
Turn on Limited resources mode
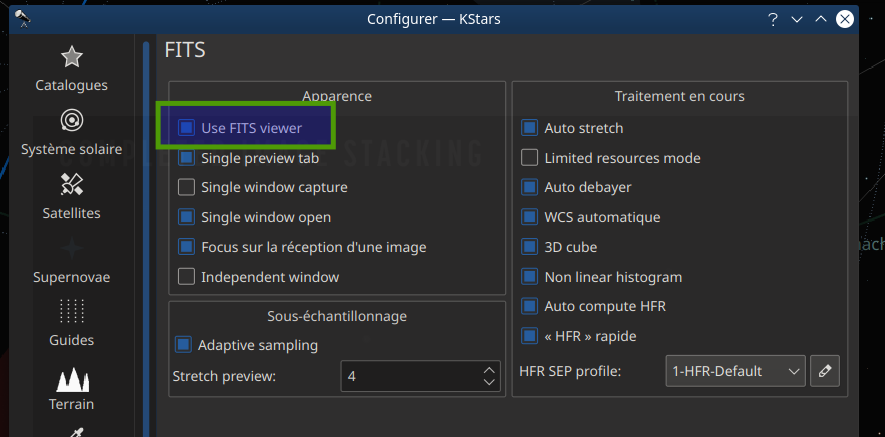click(530, 158)
